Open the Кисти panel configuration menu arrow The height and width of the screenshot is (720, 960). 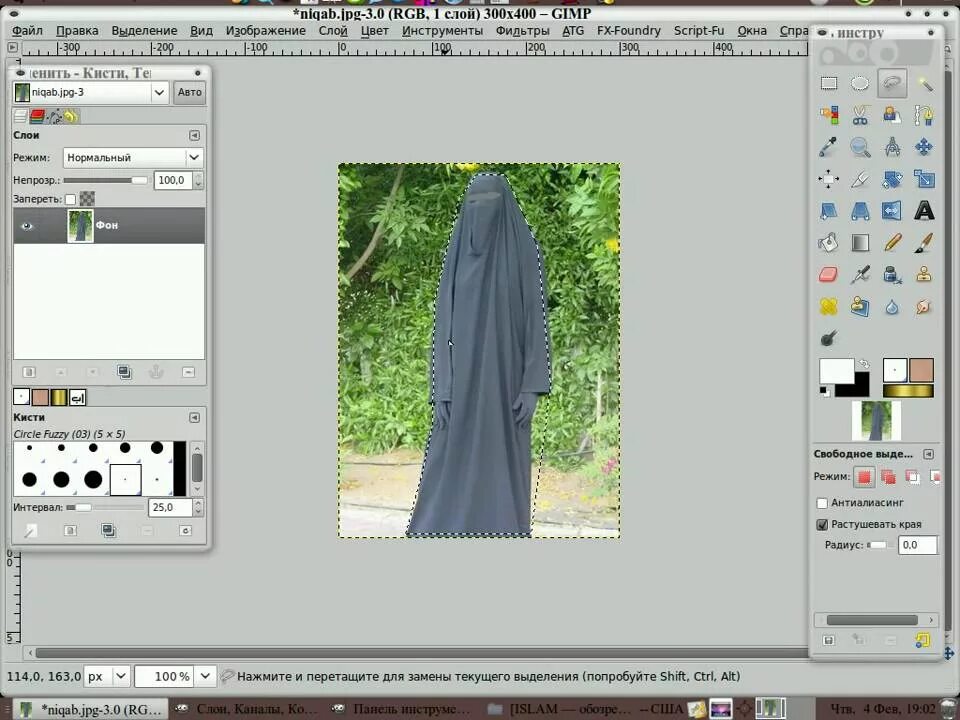tap(194, 418)
